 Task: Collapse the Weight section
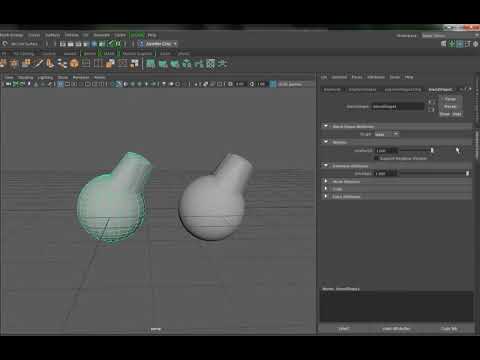pos(326,142)
